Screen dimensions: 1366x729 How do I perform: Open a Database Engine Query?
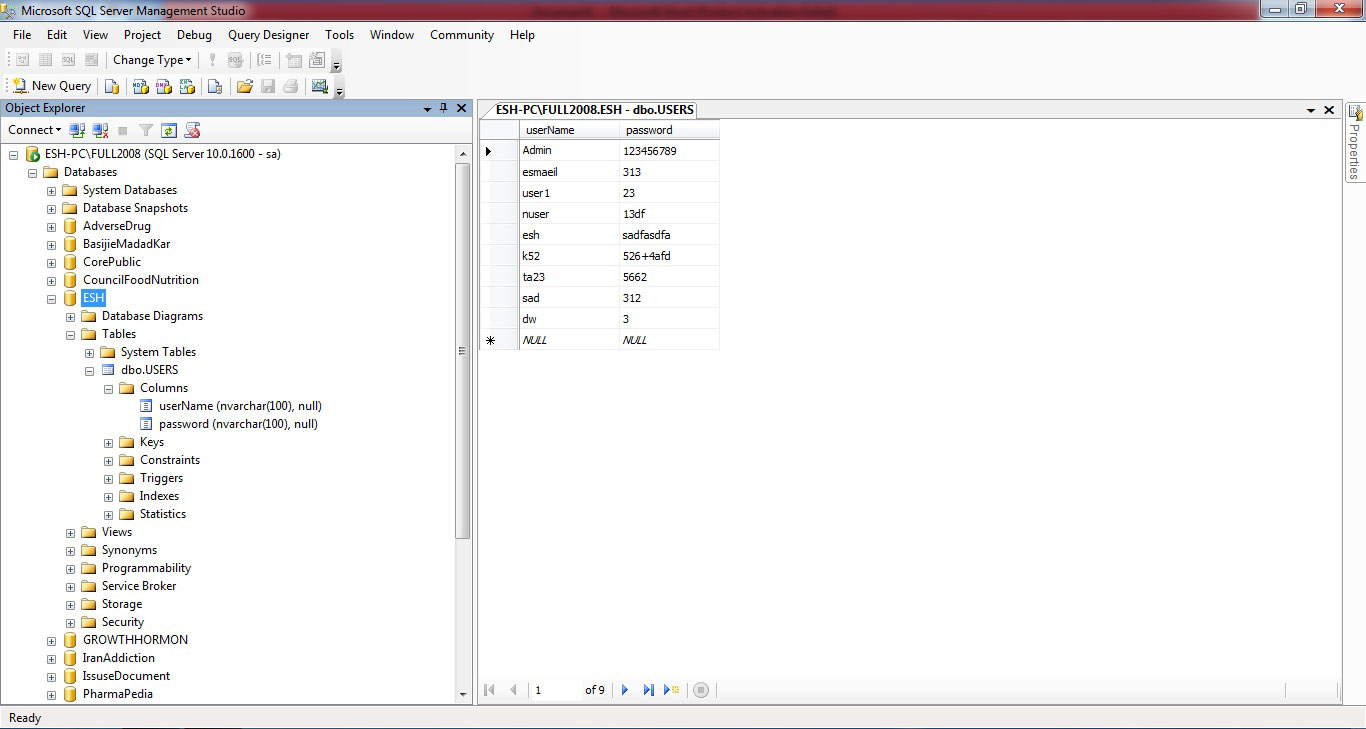113,86
